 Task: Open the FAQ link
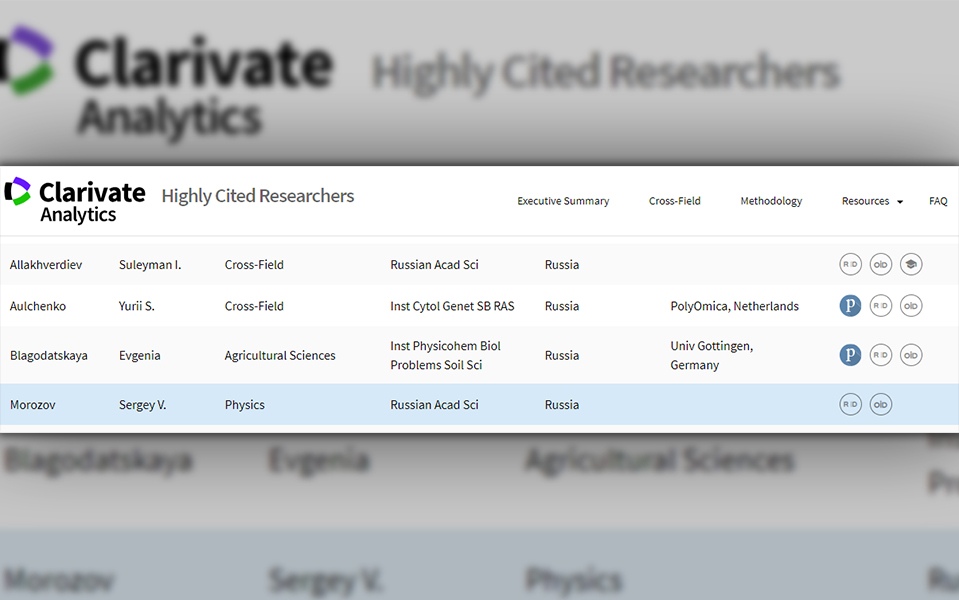pos(938,201)
